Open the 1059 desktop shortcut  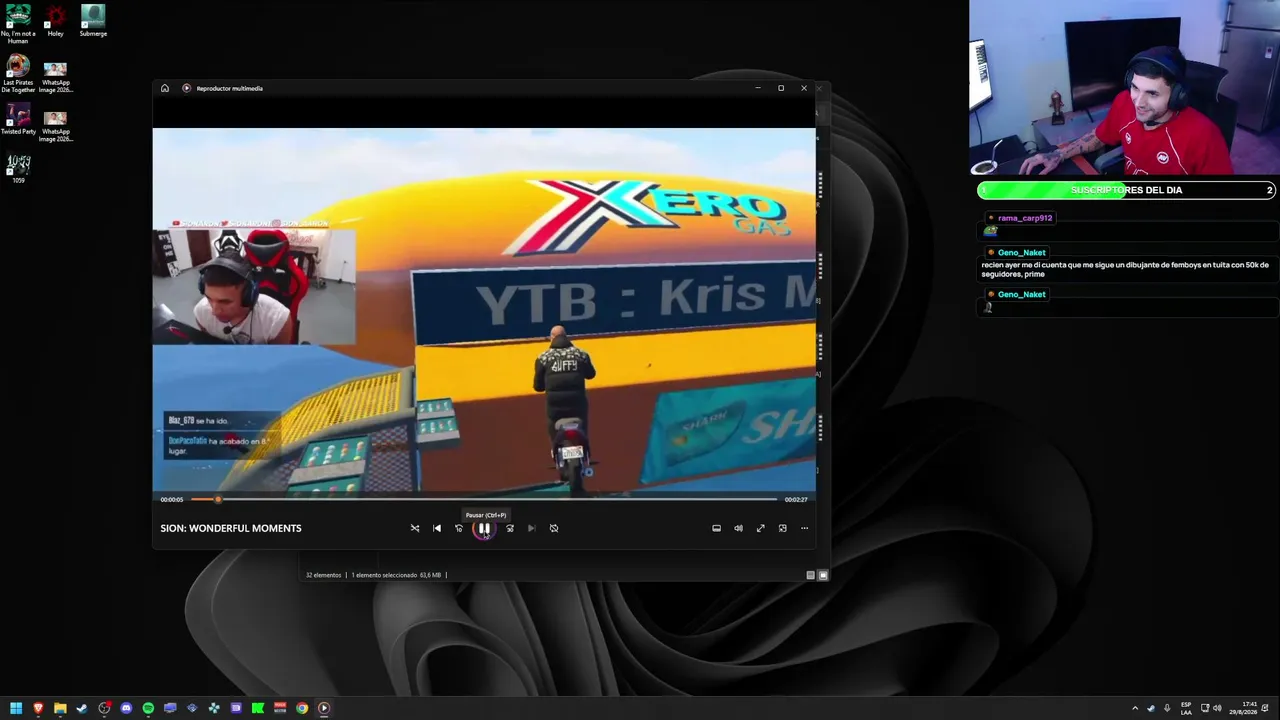click(x=18, y=167)
